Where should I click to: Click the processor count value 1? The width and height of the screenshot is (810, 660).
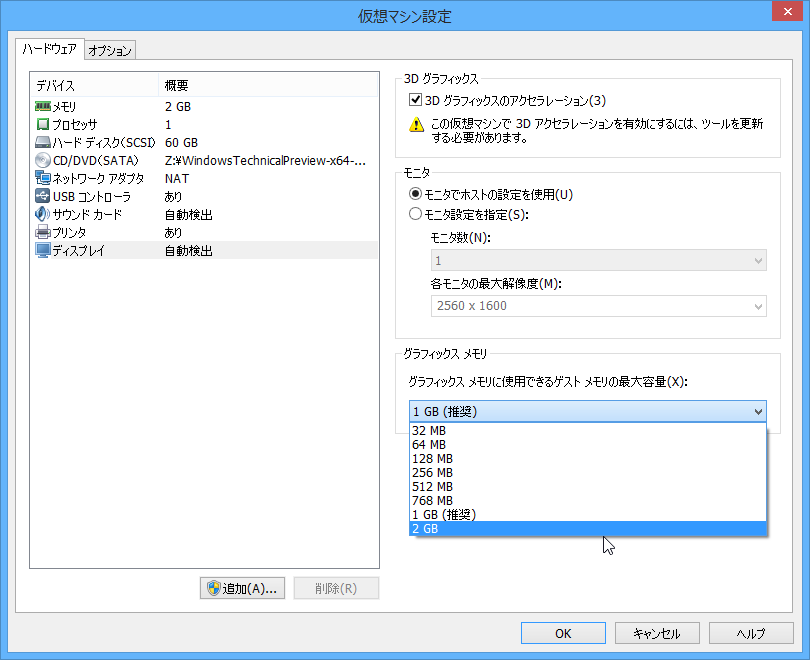pos(168,124)
